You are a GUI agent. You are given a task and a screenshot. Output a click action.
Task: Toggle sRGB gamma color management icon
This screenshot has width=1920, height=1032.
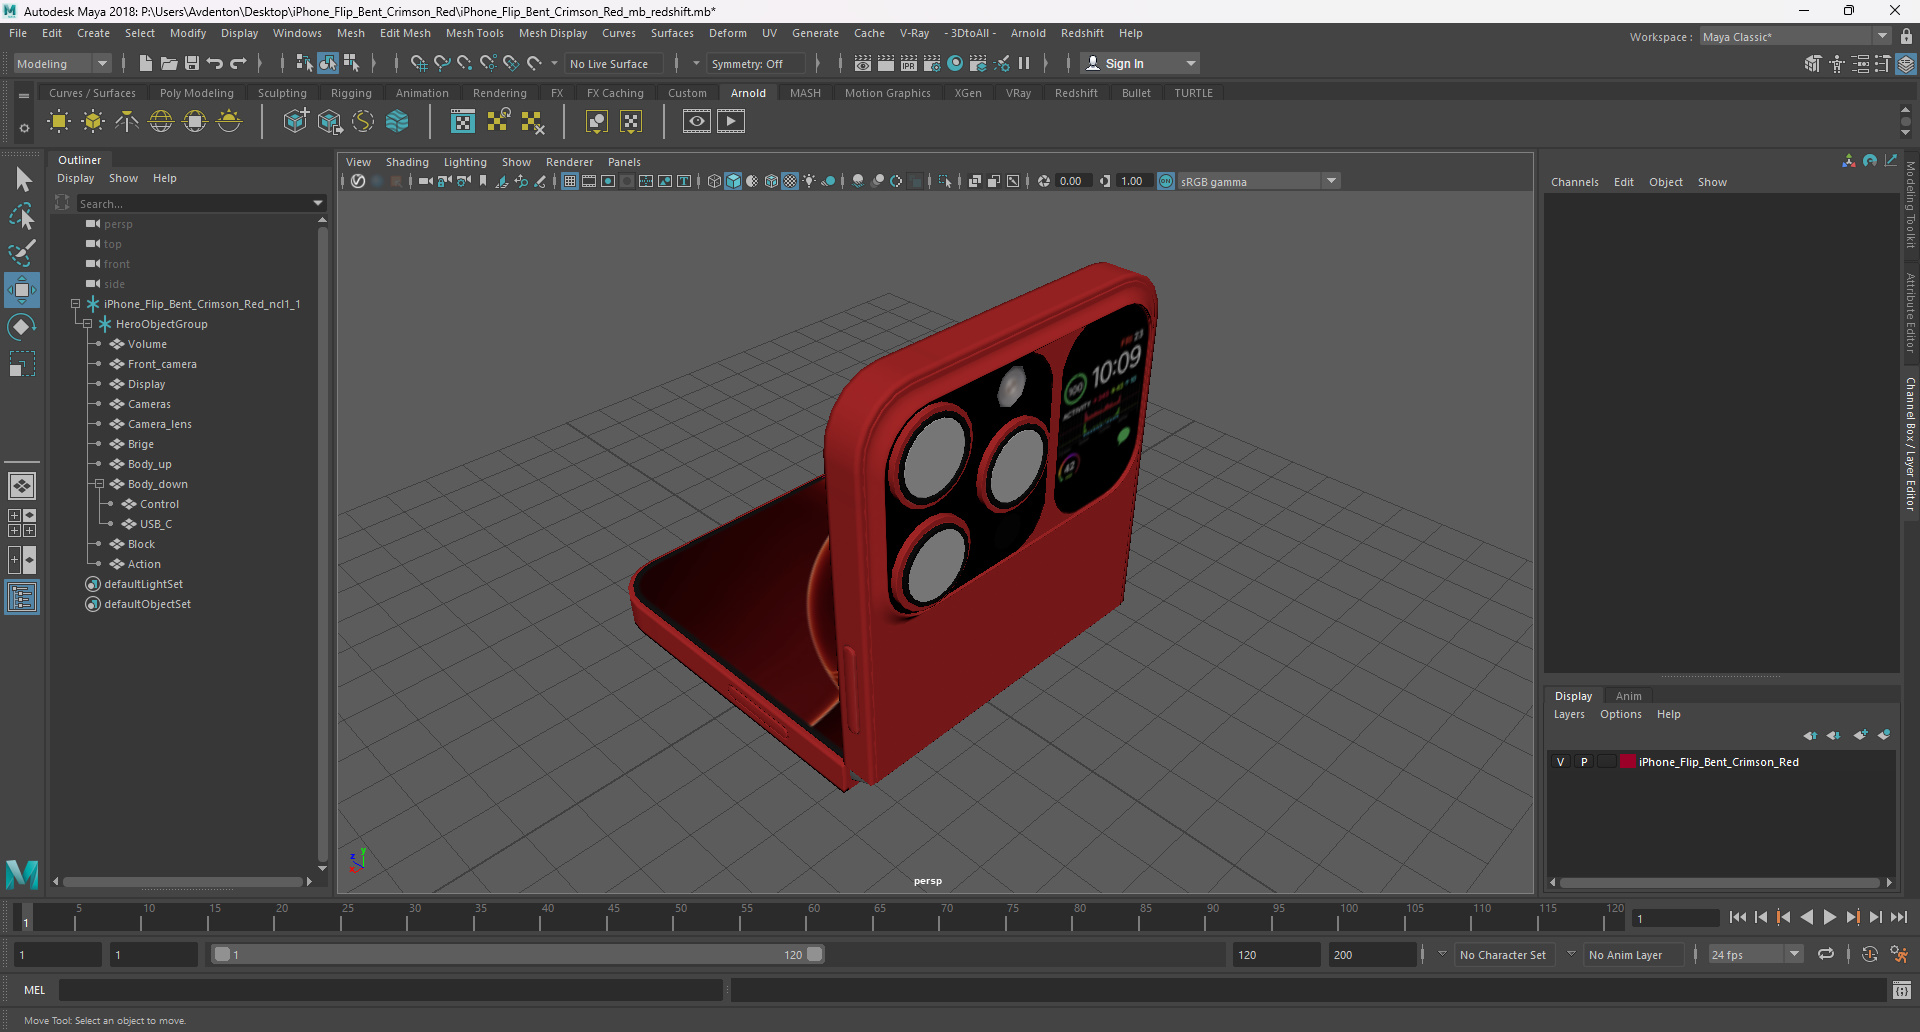click(1166, 181)
